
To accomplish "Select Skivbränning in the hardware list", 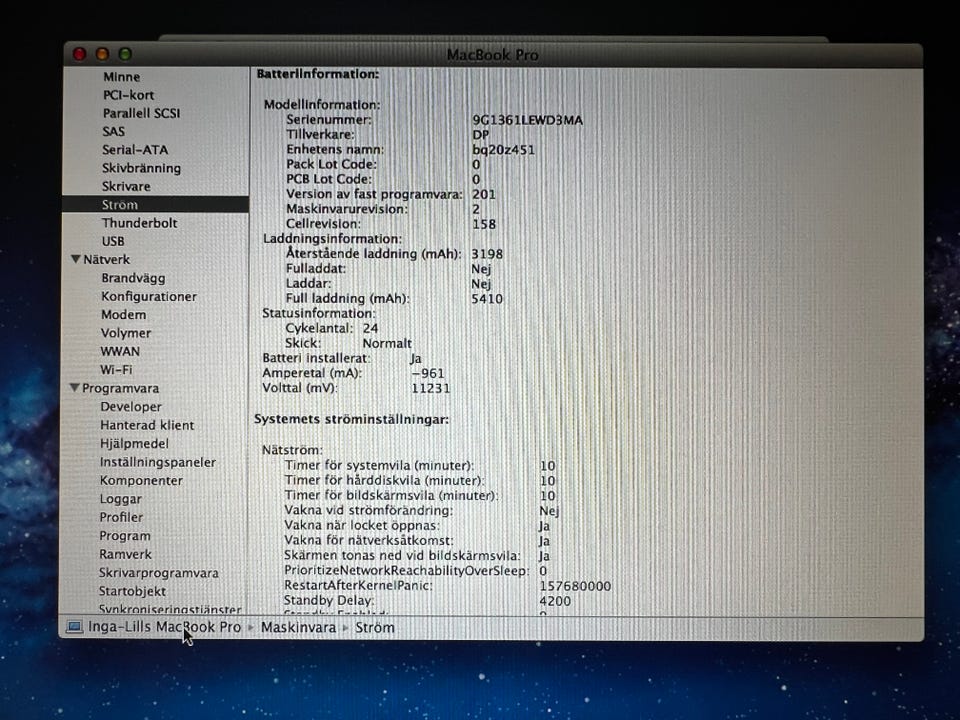I will click(x=141, y=168).
